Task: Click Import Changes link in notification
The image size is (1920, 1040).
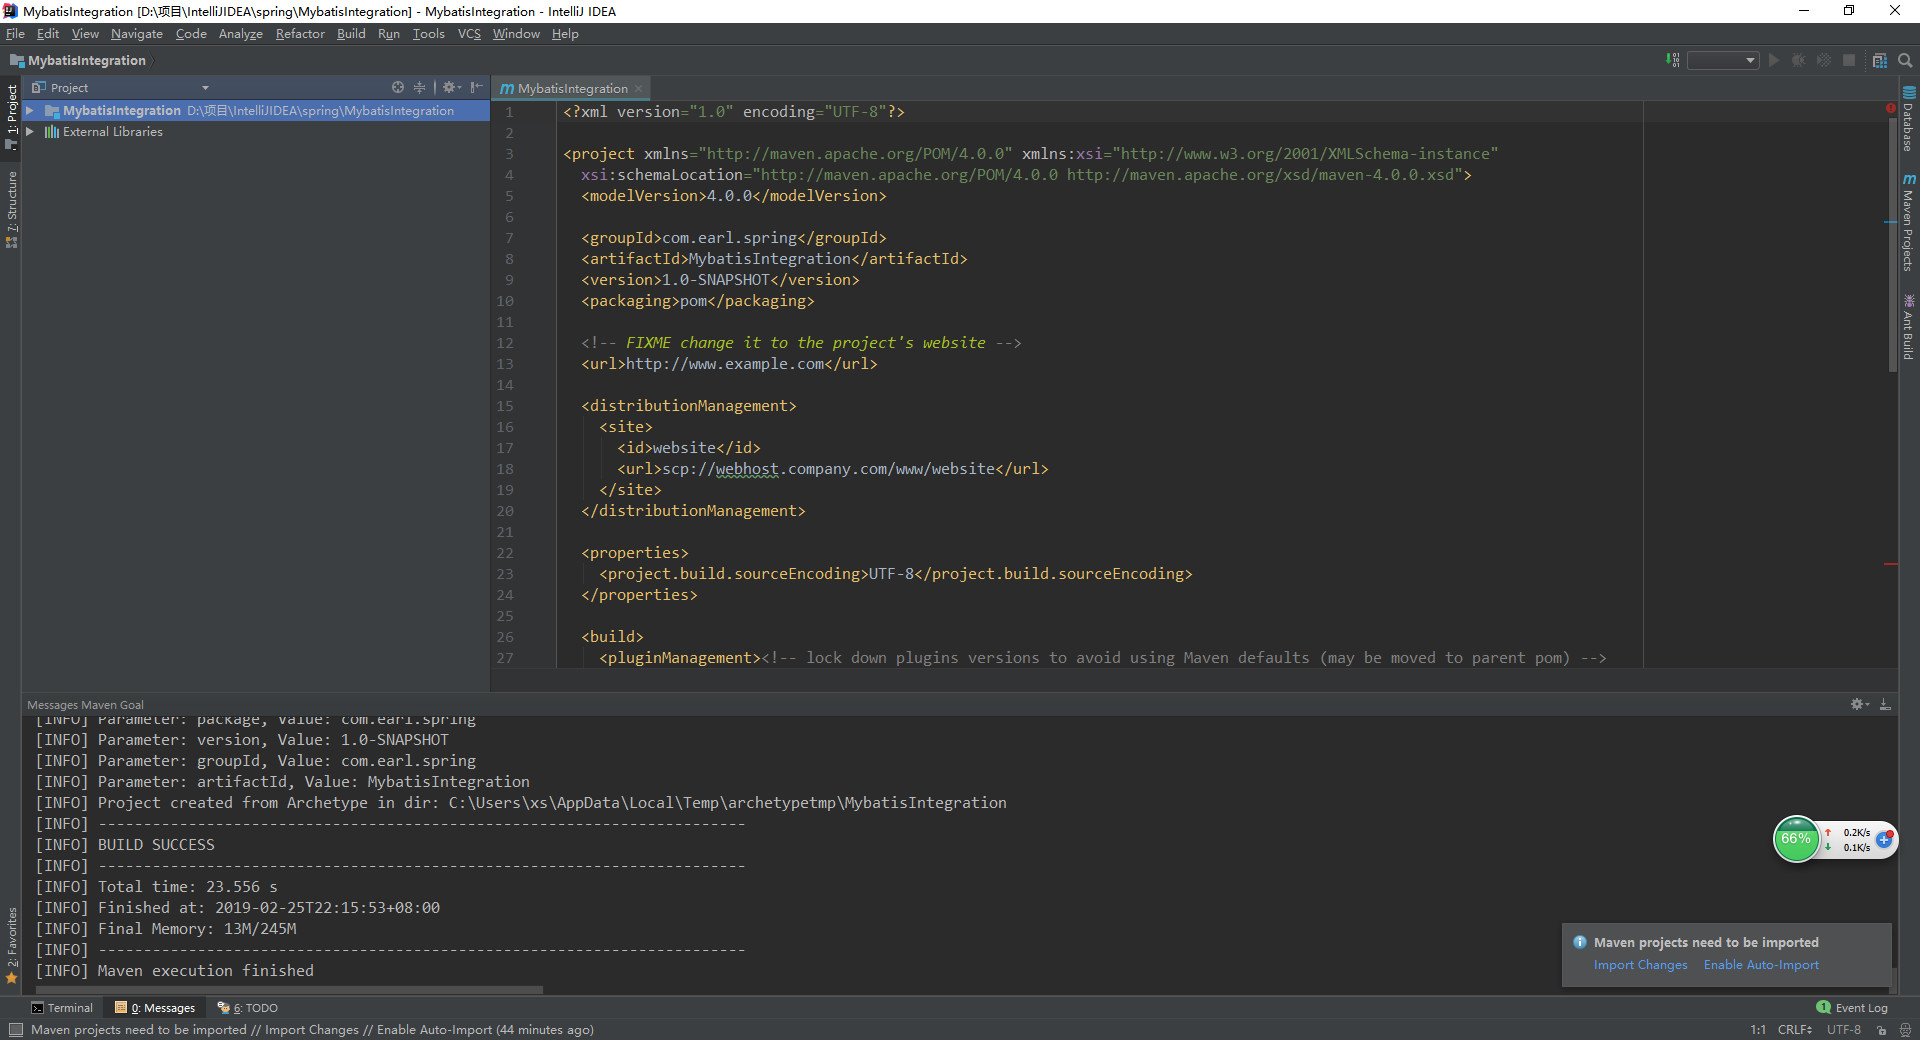Action: point(1640,965)
